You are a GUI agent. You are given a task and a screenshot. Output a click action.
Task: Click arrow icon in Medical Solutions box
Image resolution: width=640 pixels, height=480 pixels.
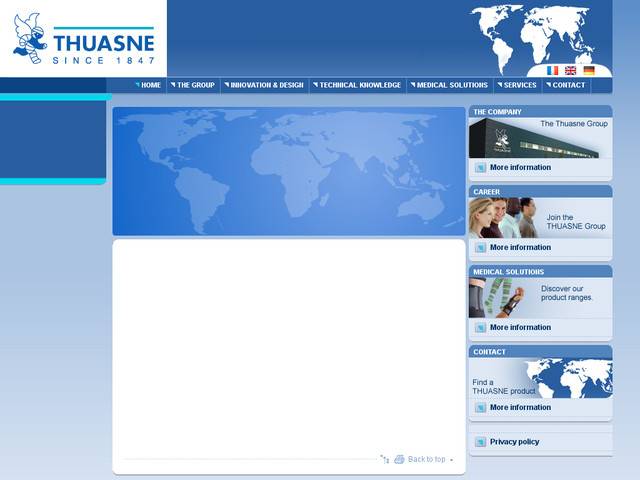(x=480, y=327)
